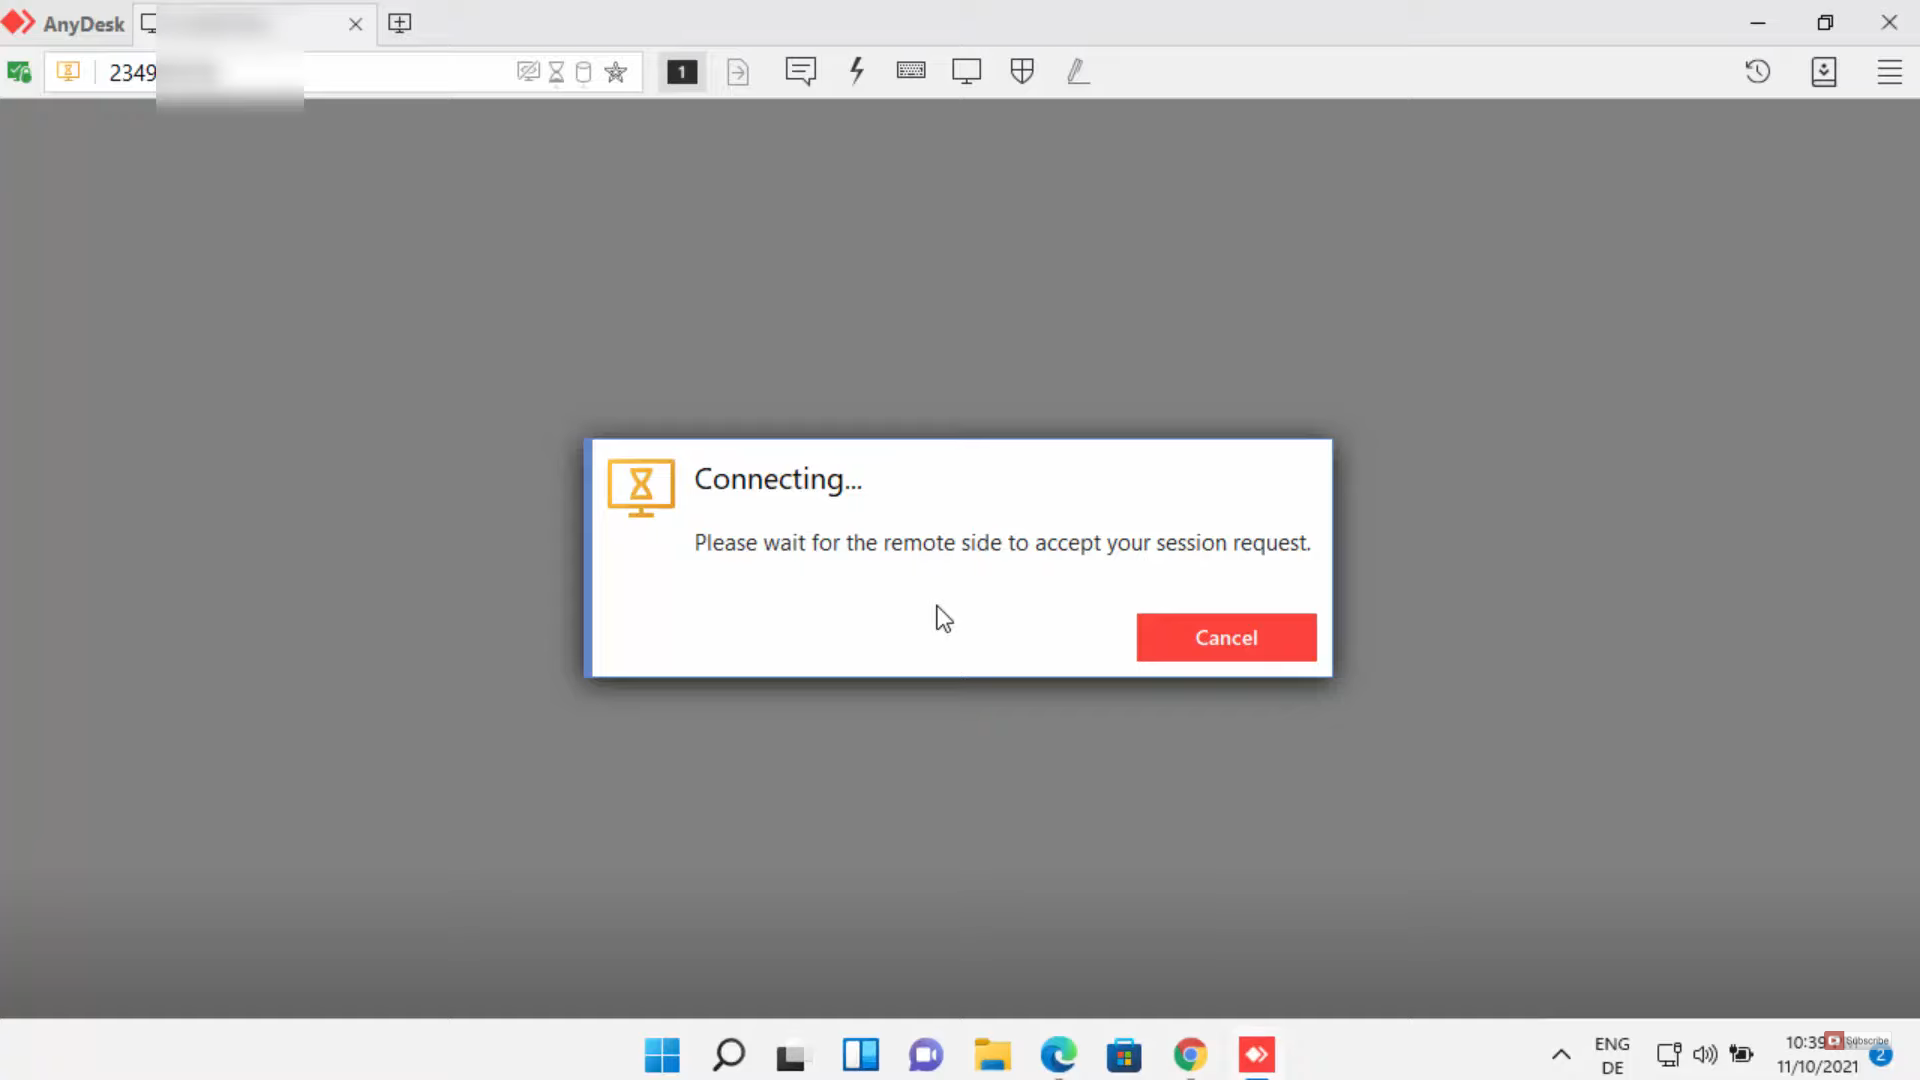This screenshot has width=1920, height=1080.
Task: Show hidden system tray icons
Action: [1561, 1054]
